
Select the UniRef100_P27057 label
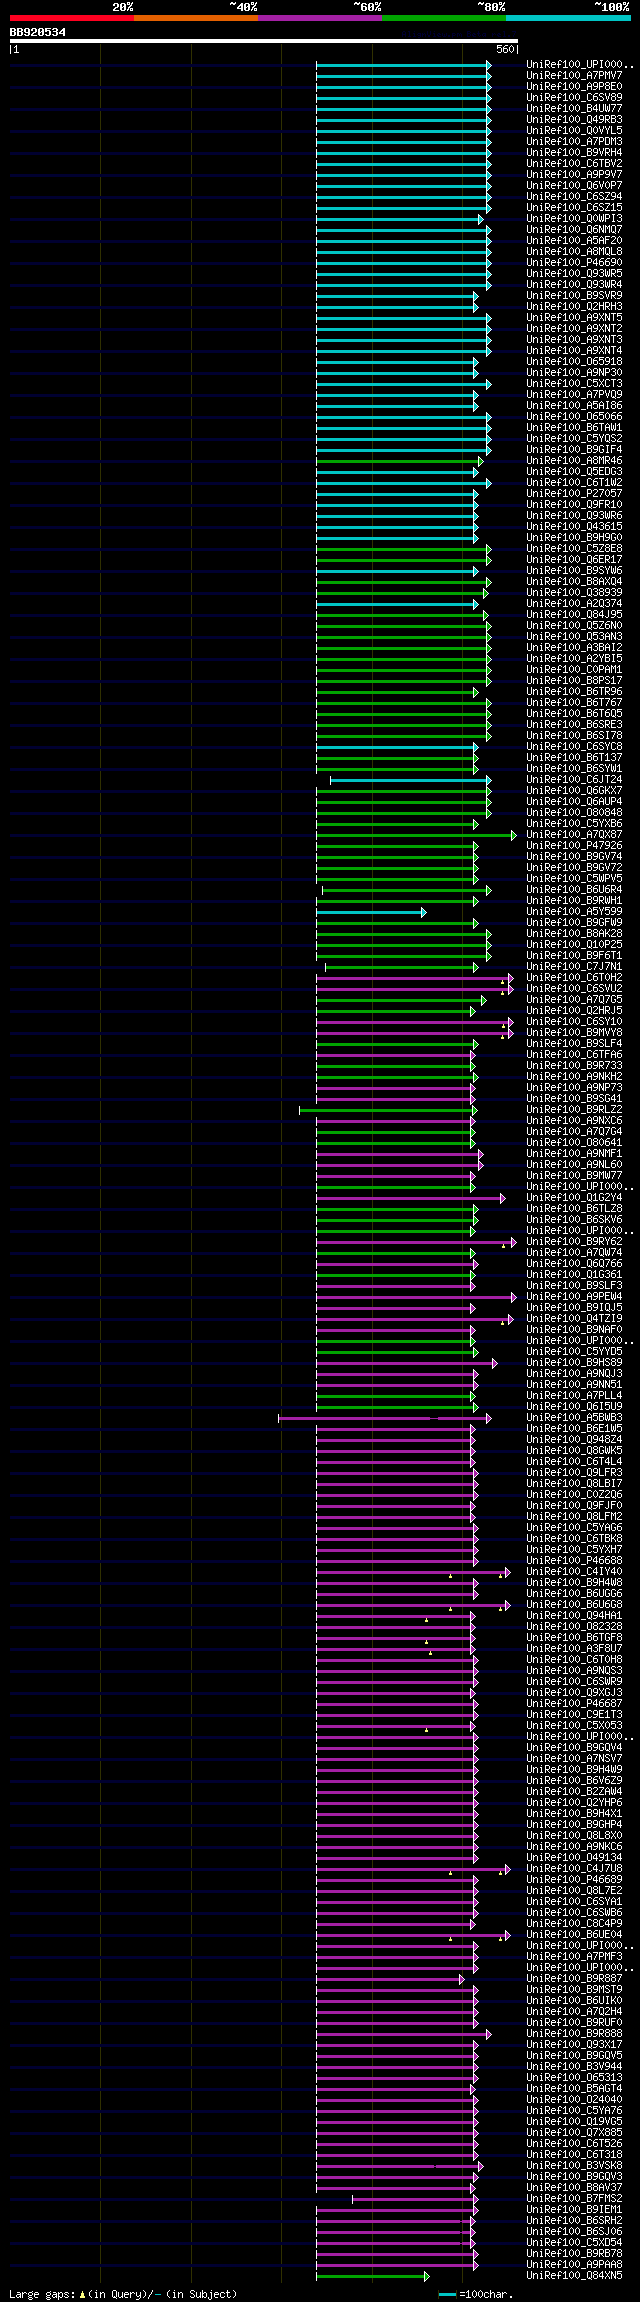(x=574, y=493)
